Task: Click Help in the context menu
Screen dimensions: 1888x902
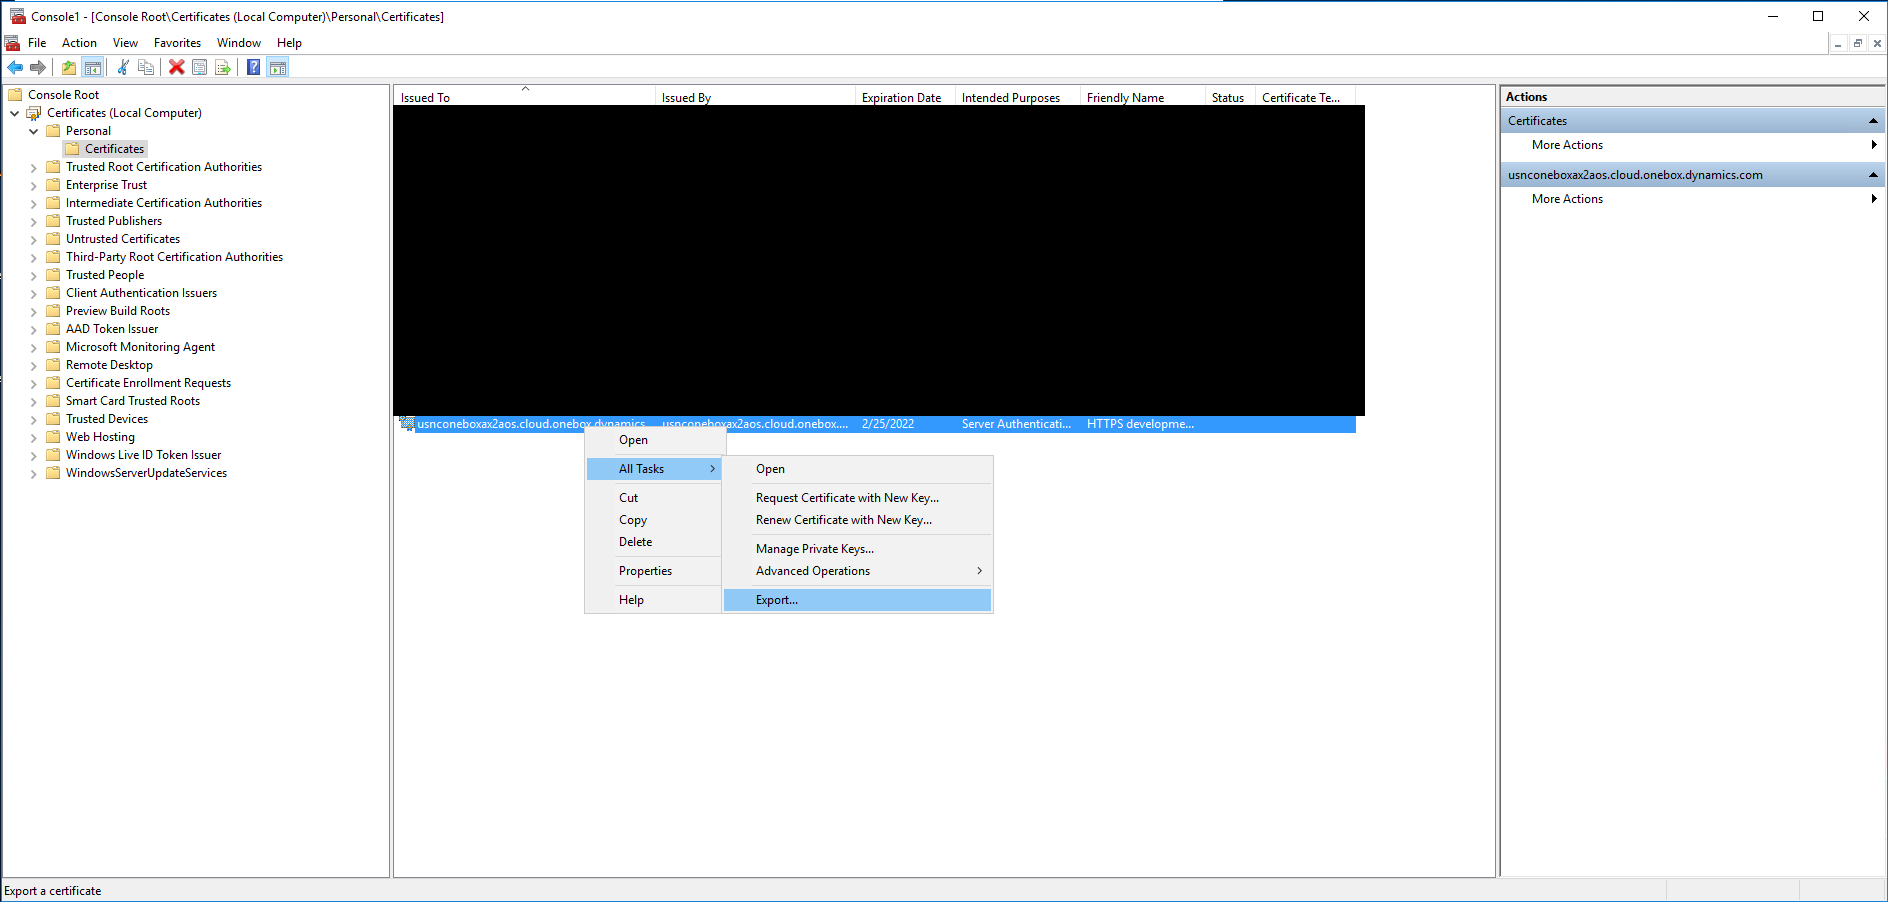Action: coord(654,600)
